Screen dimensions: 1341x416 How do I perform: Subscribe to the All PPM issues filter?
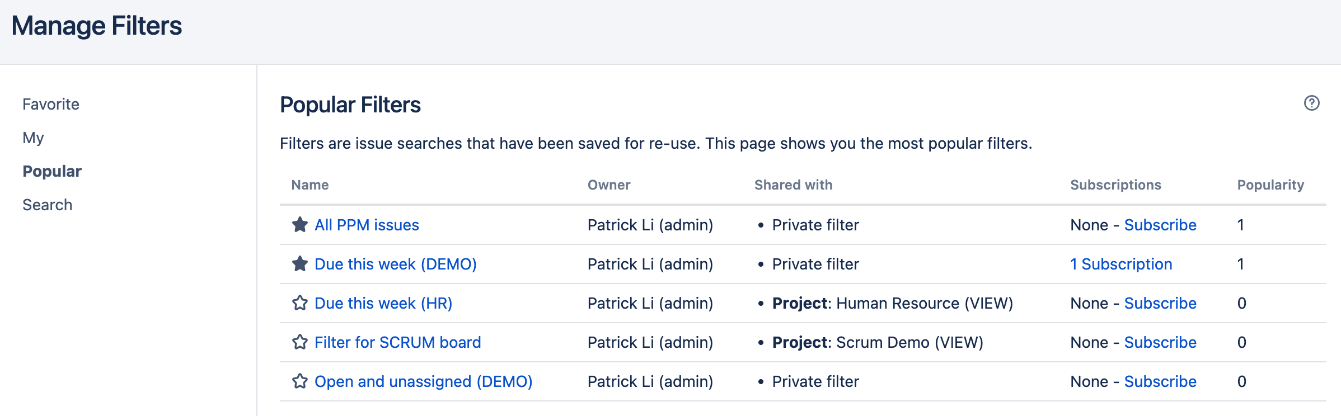pos(1160,225)
